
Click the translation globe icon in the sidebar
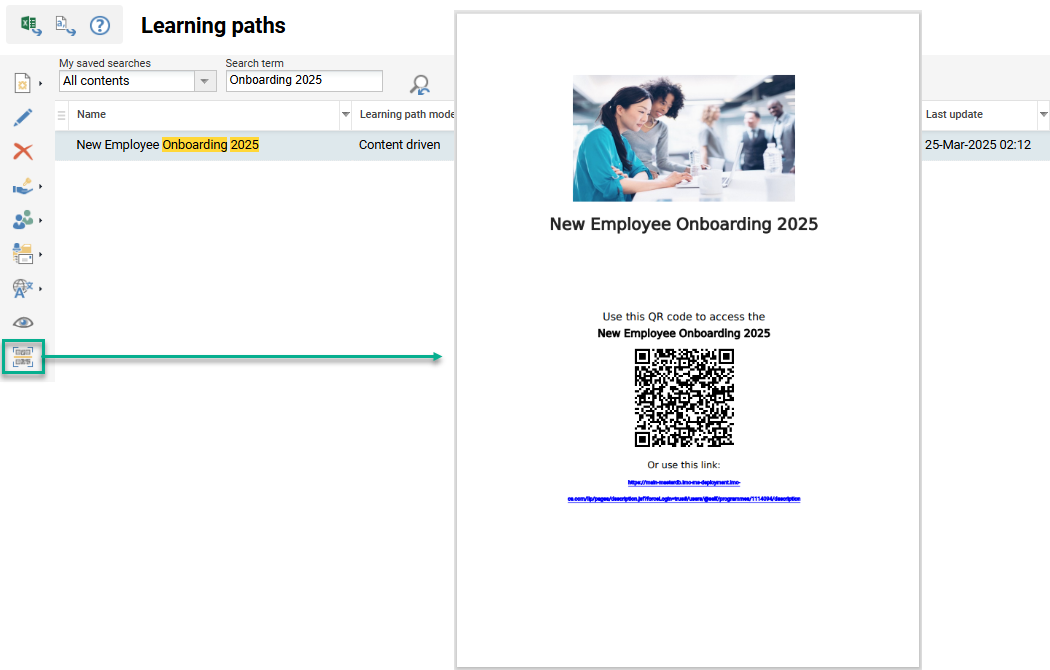[25, 288]
